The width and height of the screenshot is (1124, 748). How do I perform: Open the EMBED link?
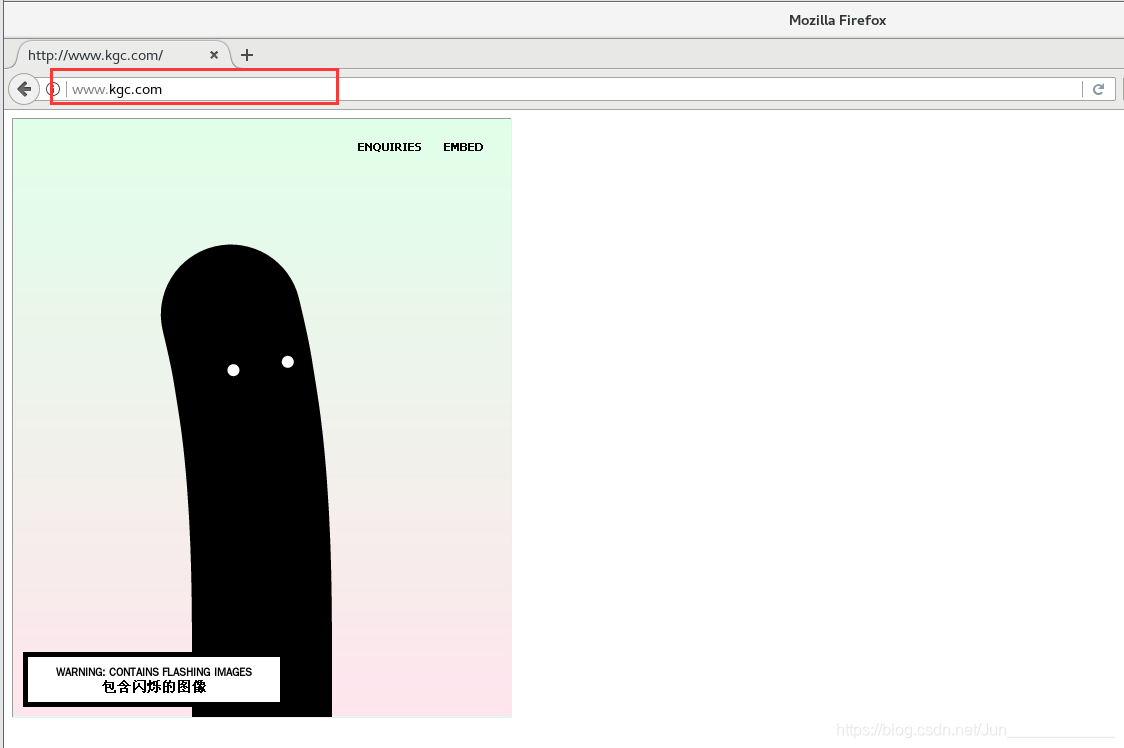[463, 147]
